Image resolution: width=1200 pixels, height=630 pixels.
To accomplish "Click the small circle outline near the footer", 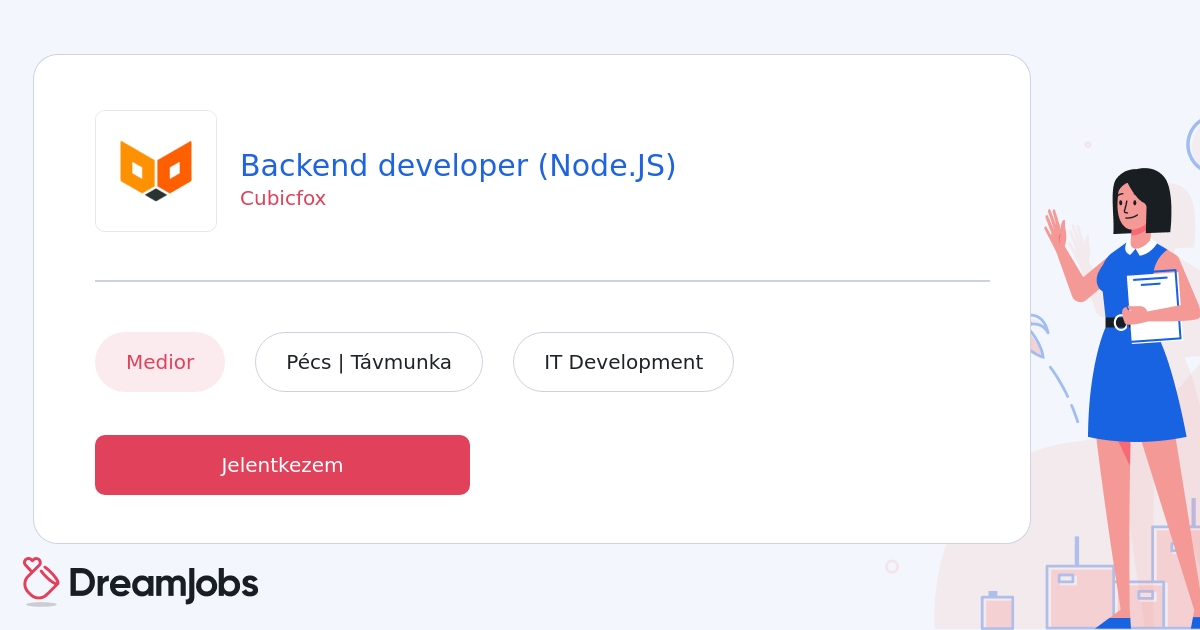I will (892, 566).
